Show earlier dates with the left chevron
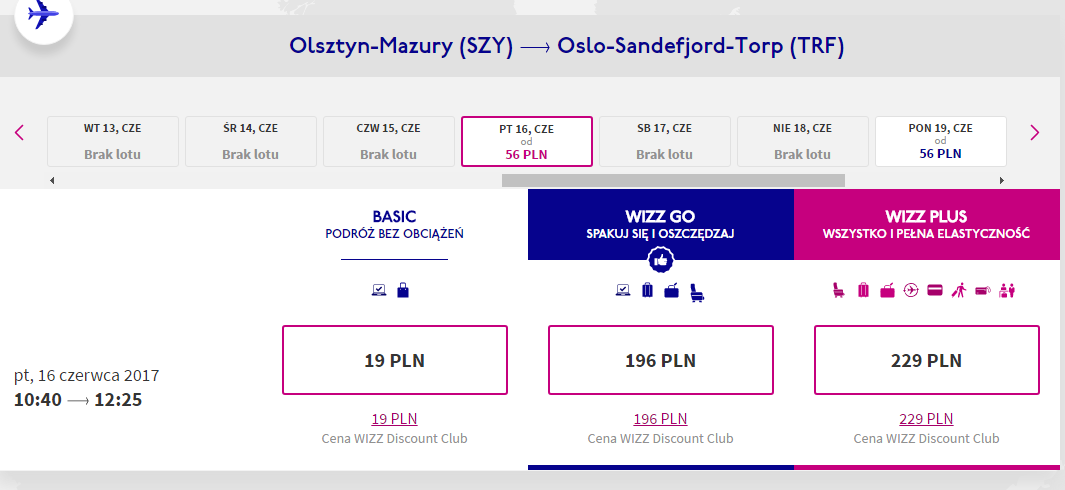This screenshot has width=1065, height=490. [19, 132]
